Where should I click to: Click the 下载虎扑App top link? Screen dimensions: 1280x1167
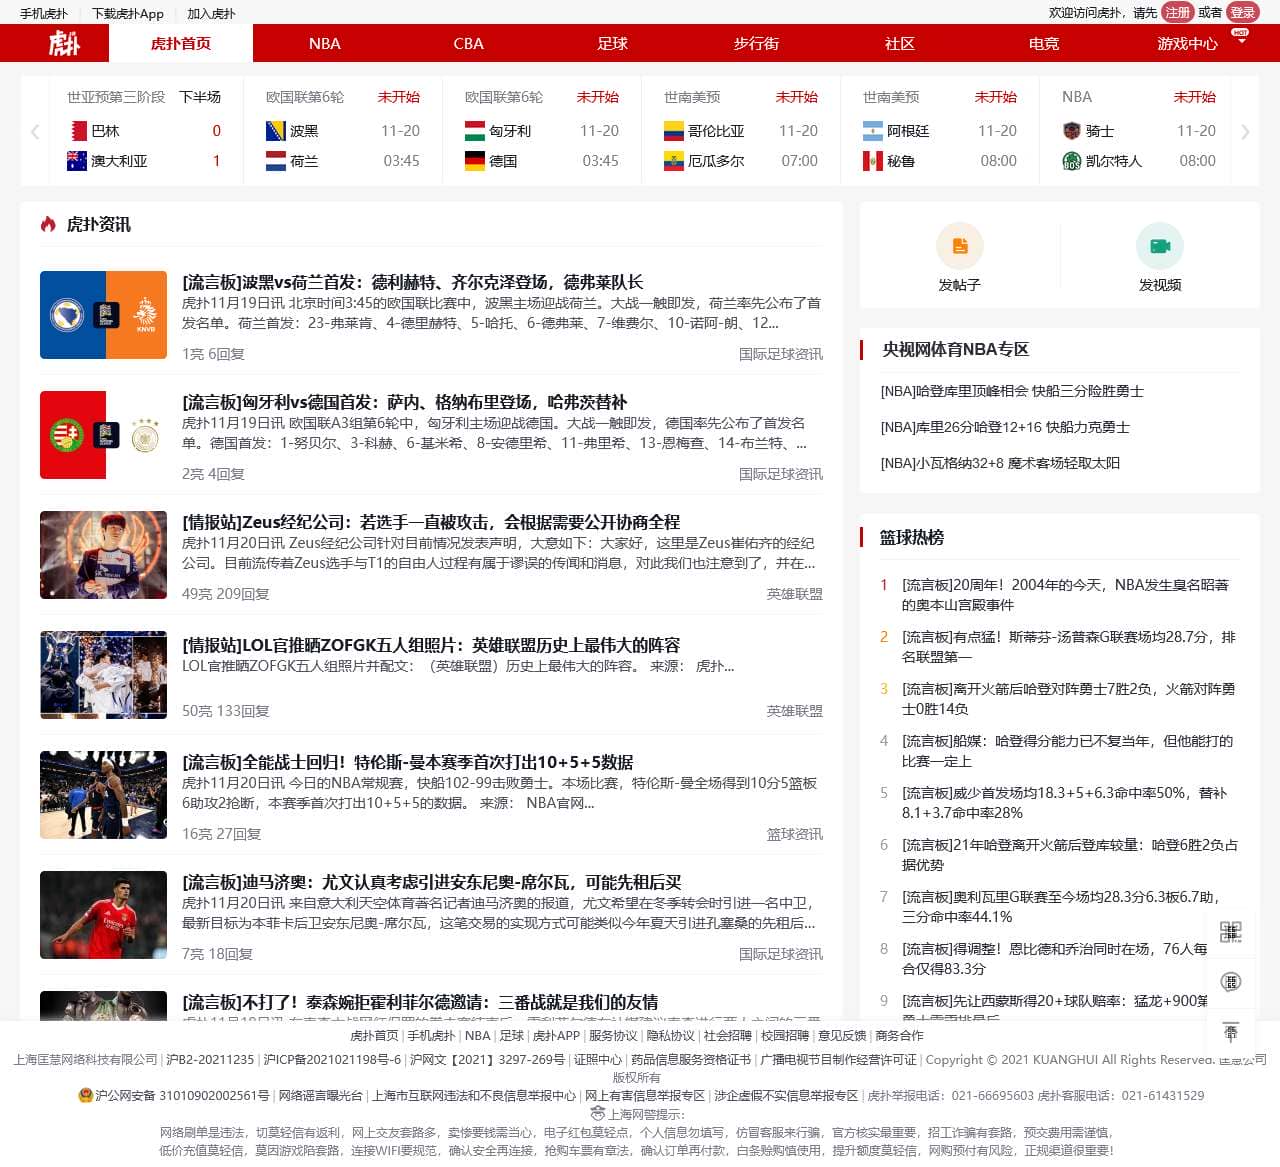(x=128, y=13)
